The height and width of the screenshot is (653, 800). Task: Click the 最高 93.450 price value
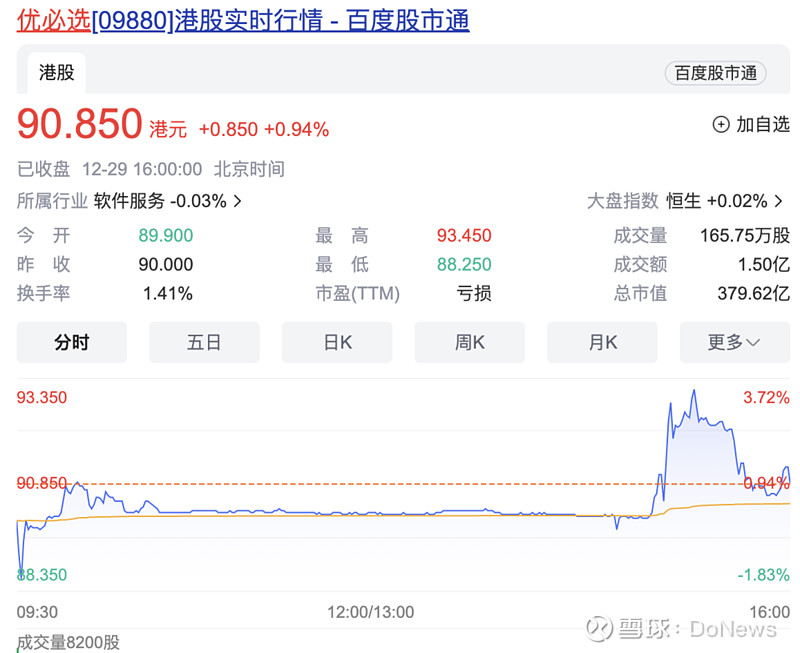(x=467, y=235)
